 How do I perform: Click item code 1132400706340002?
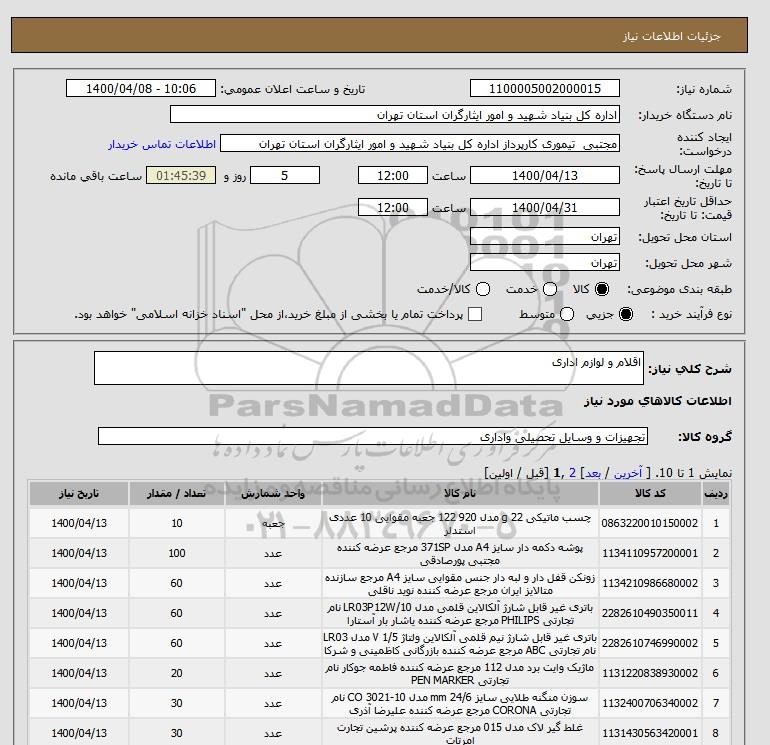[x=650, y=703]
